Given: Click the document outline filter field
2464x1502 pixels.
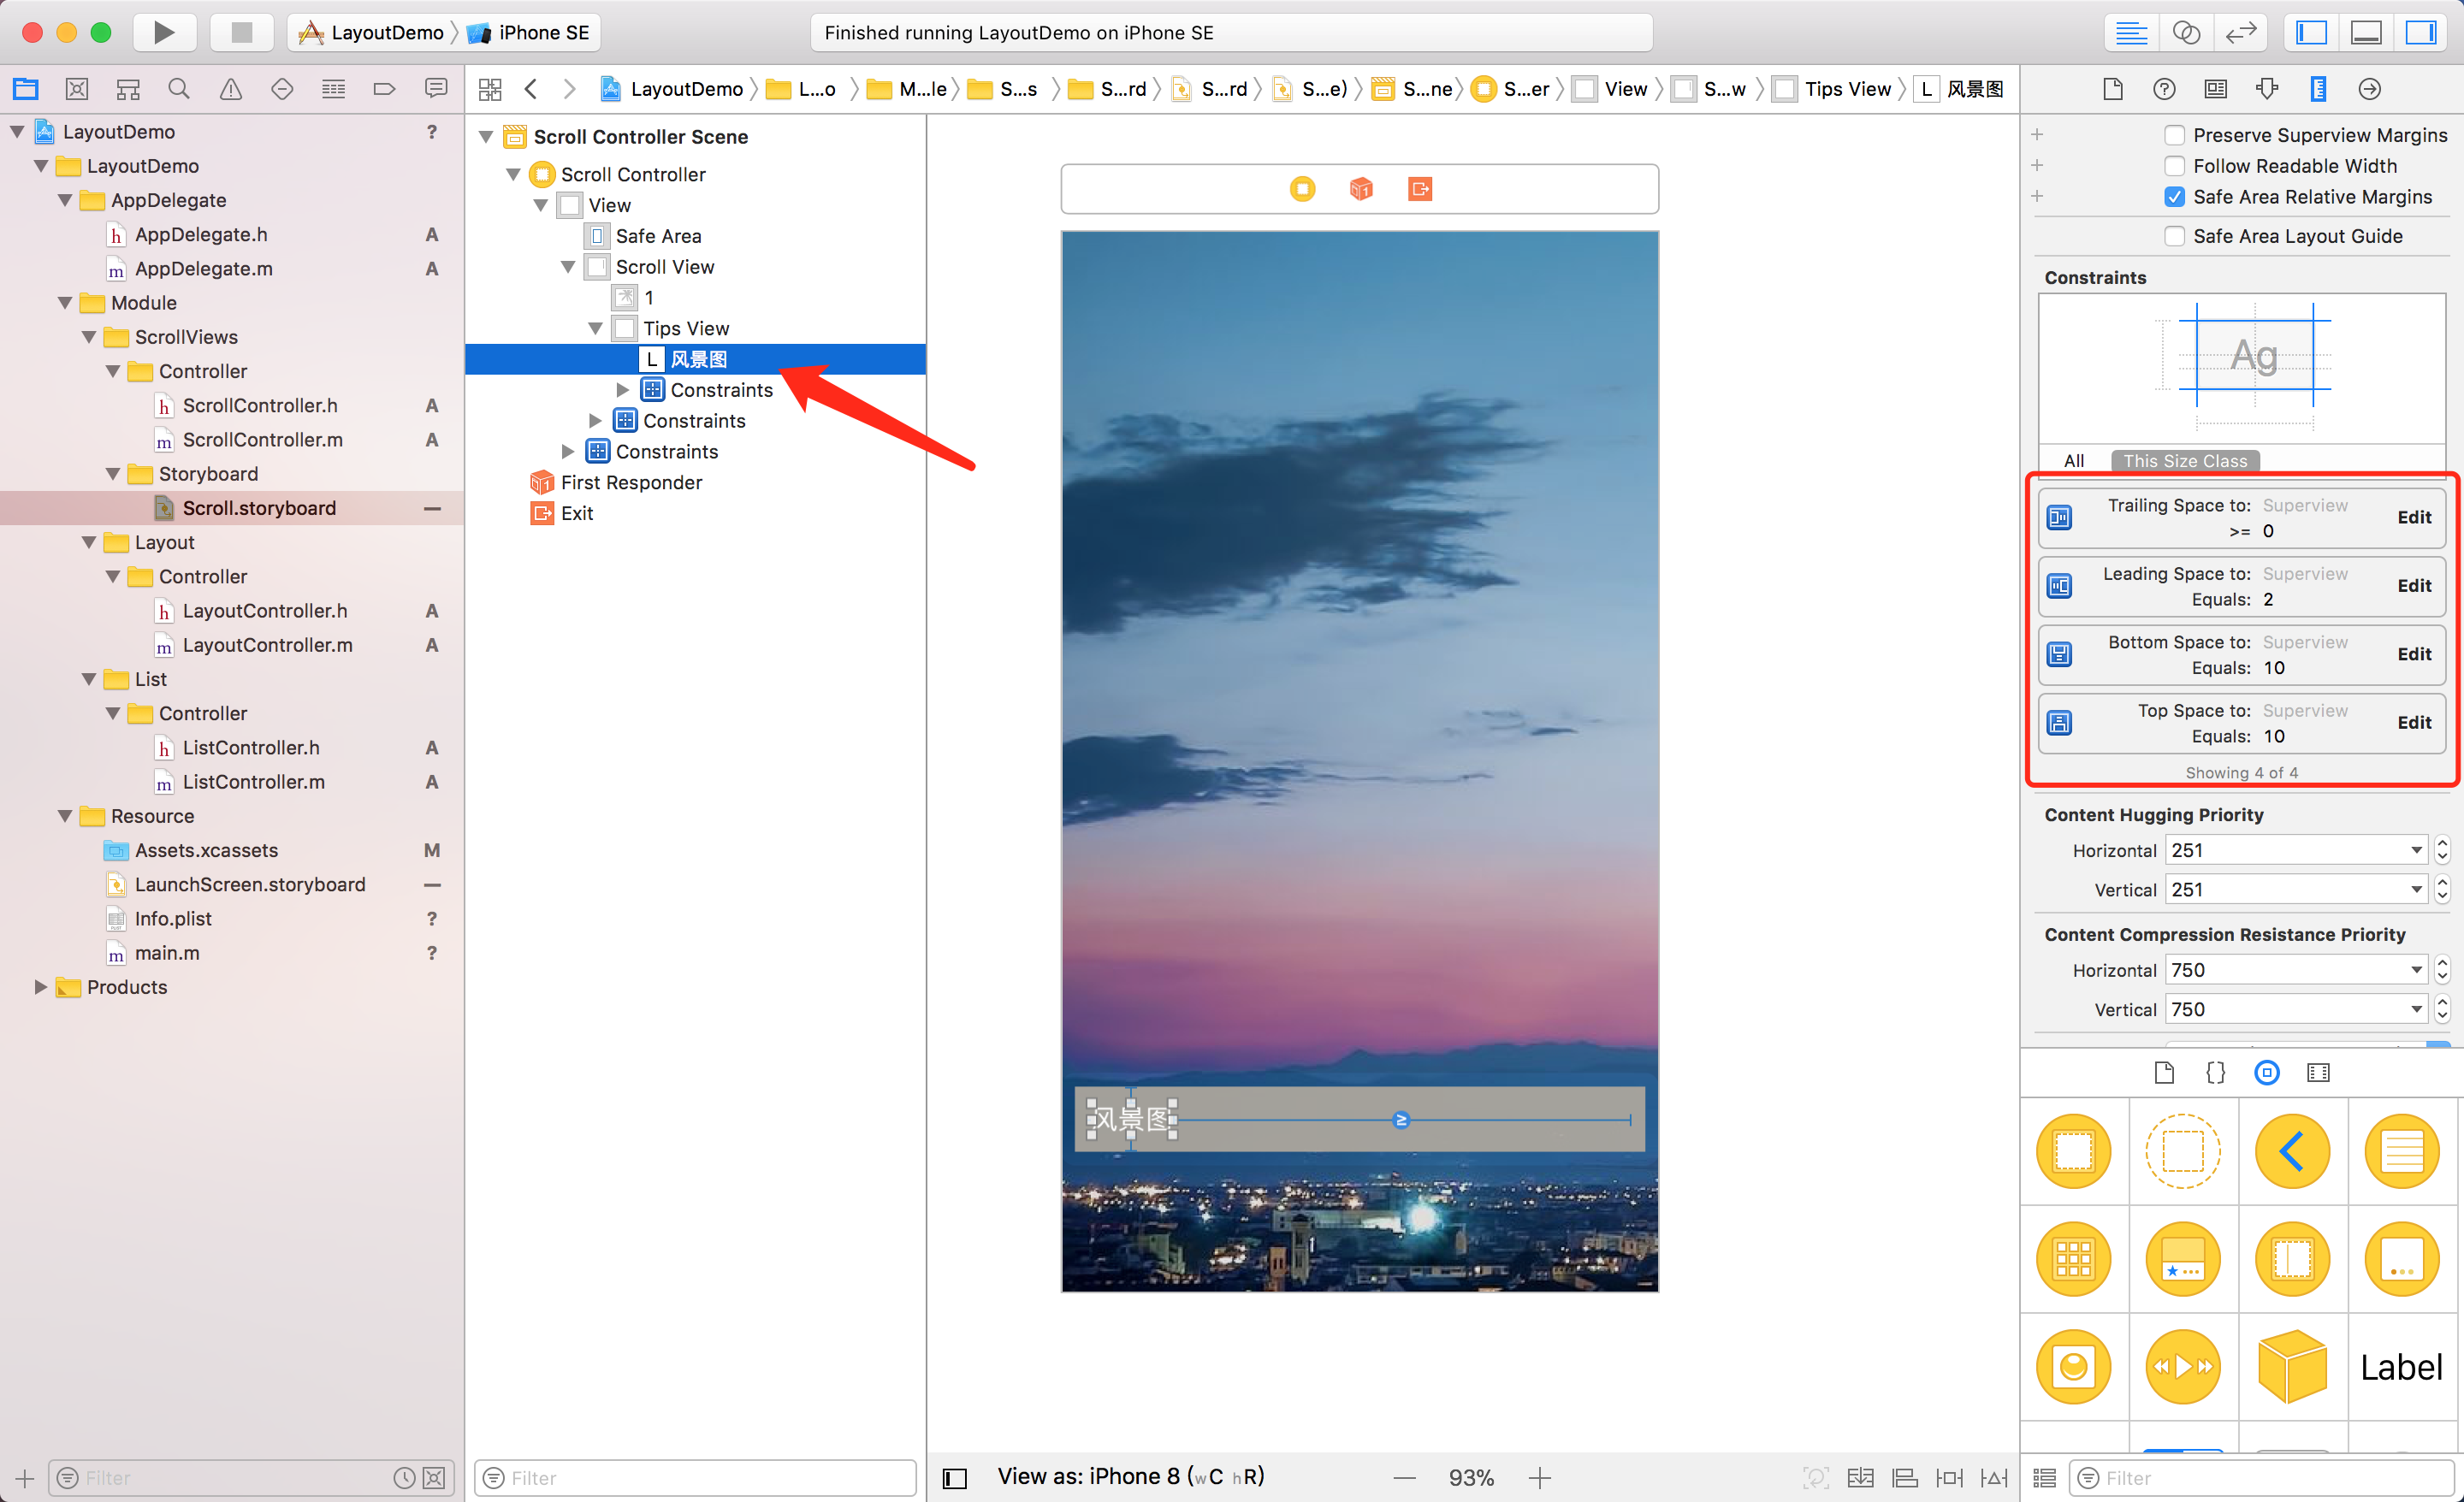Looking at the screenshot, I should tap(700, 1477).
